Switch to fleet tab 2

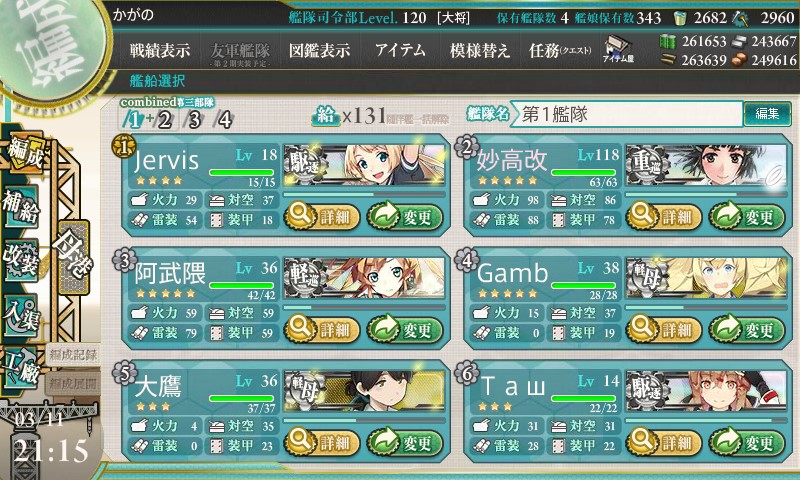coord(164,120)
